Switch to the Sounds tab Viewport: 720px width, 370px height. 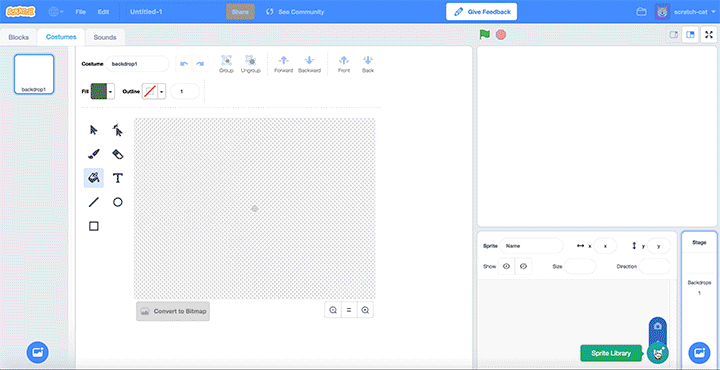coord(105,37)
